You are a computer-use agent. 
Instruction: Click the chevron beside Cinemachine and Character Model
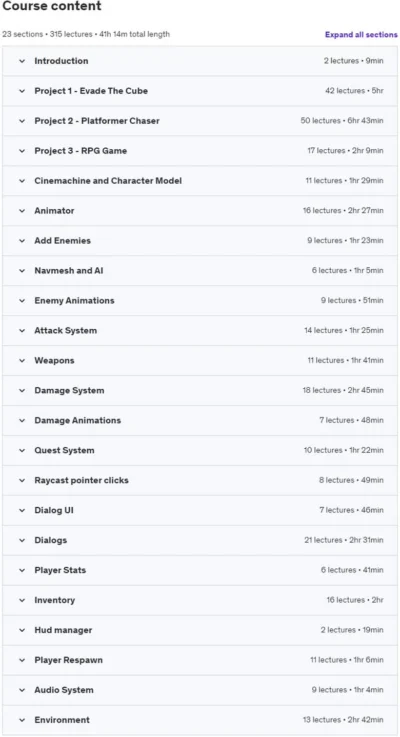(22, 181)
